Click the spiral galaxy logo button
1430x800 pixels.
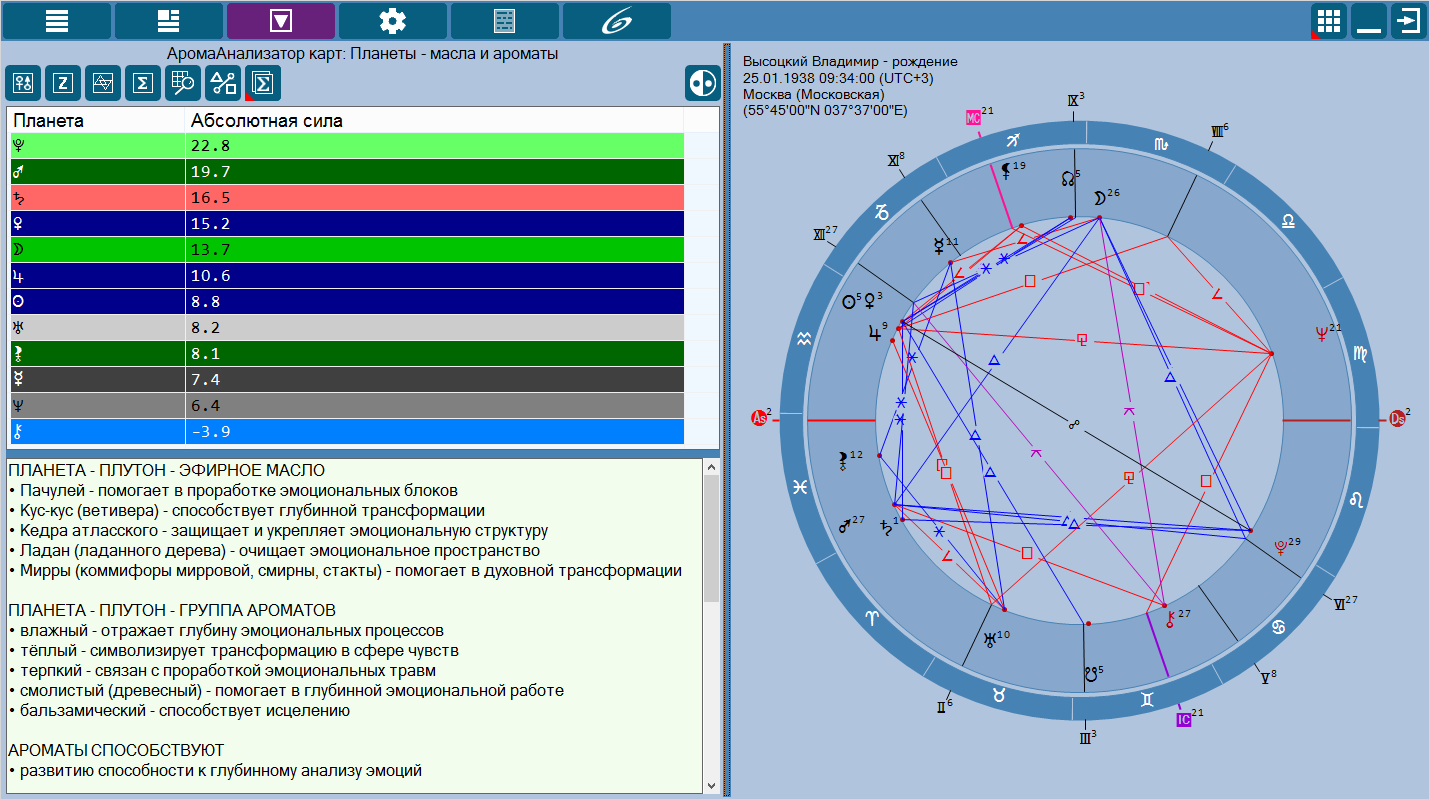617,20
